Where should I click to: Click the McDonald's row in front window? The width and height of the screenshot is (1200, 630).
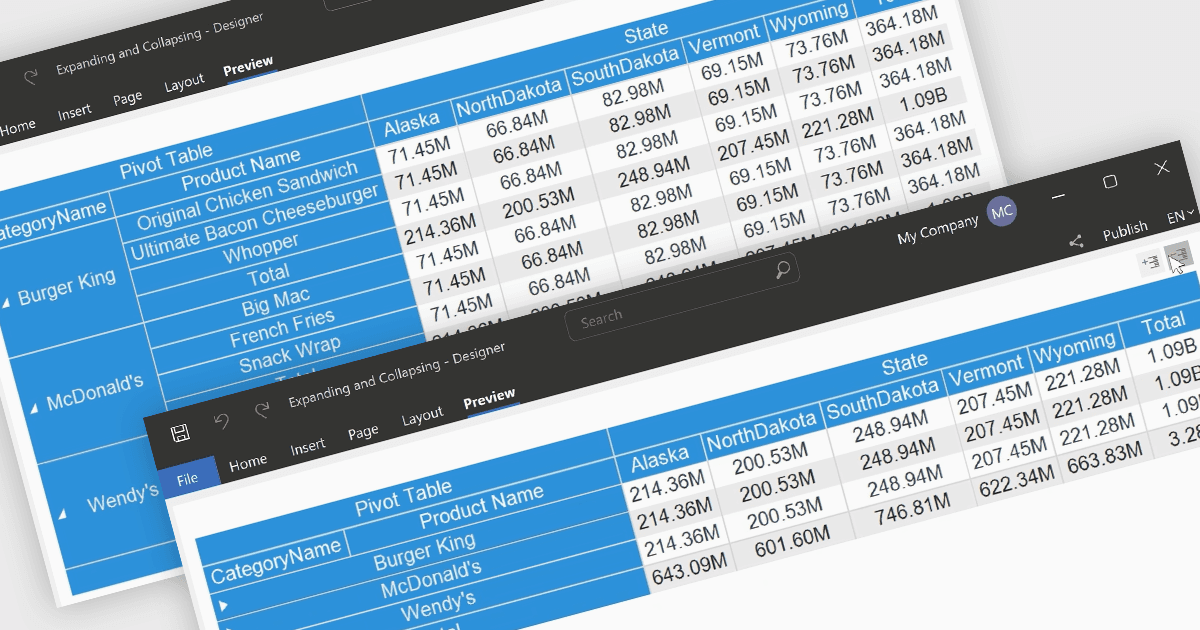pyautogui.click(x=431, y=579)
